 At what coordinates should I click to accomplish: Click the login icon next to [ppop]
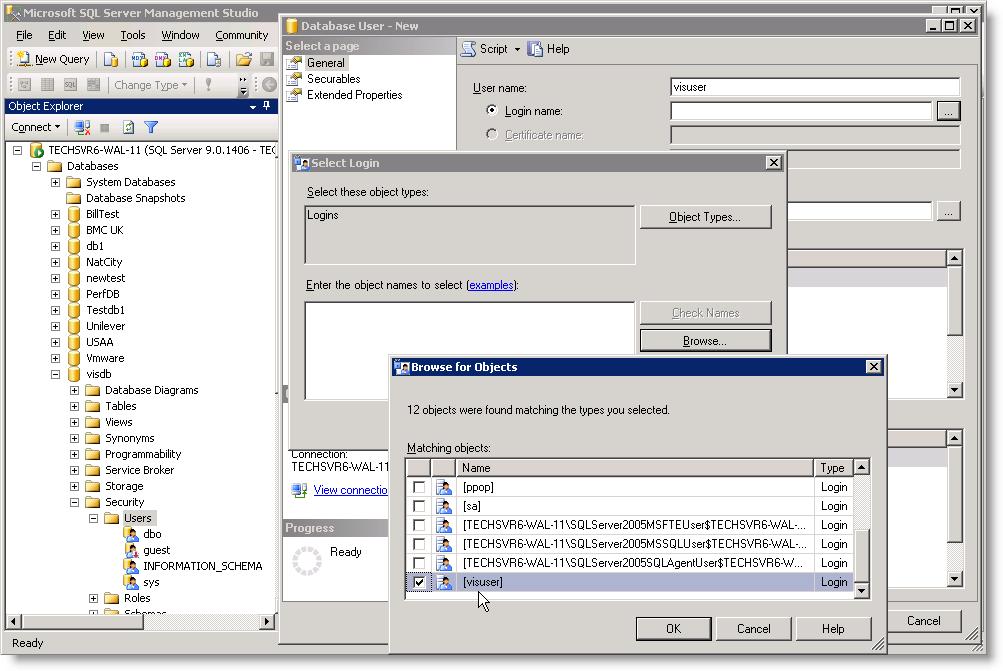point(443,487)
